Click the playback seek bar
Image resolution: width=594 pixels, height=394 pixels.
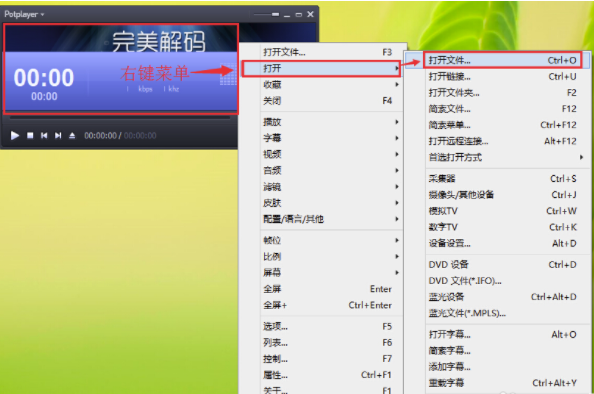[120, 118]
